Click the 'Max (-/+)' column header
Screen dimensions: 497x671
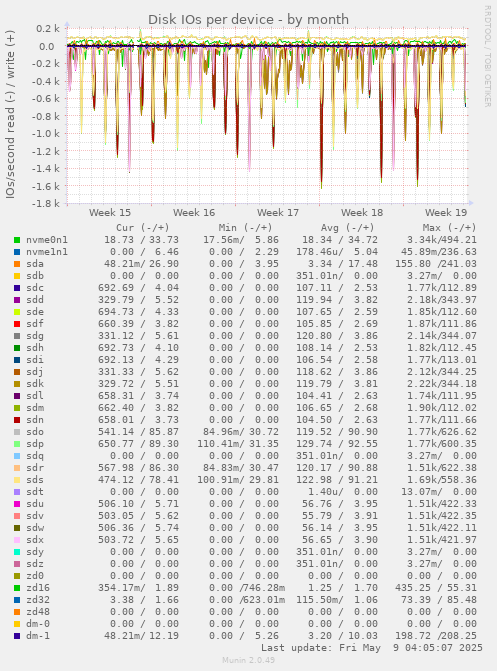click(x=449, y=228)
